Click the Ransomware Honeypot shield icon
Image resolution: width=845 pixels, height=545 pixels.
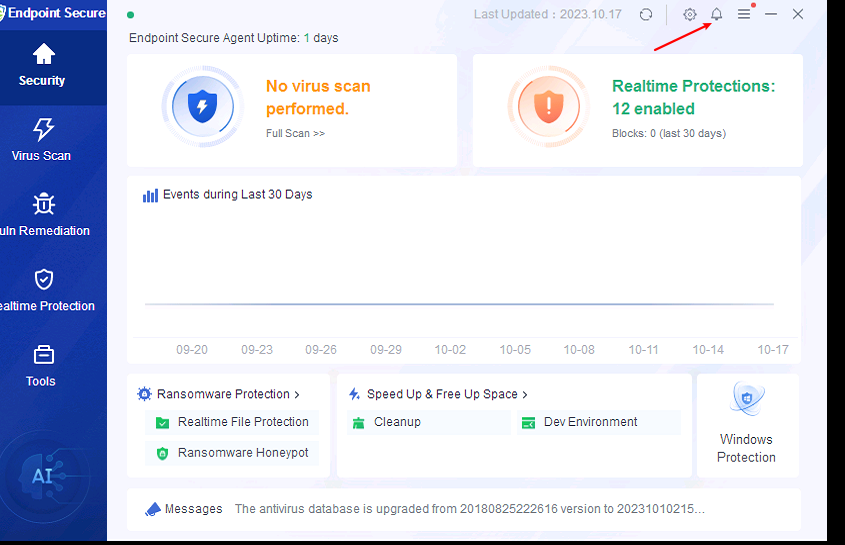(162, 453)
